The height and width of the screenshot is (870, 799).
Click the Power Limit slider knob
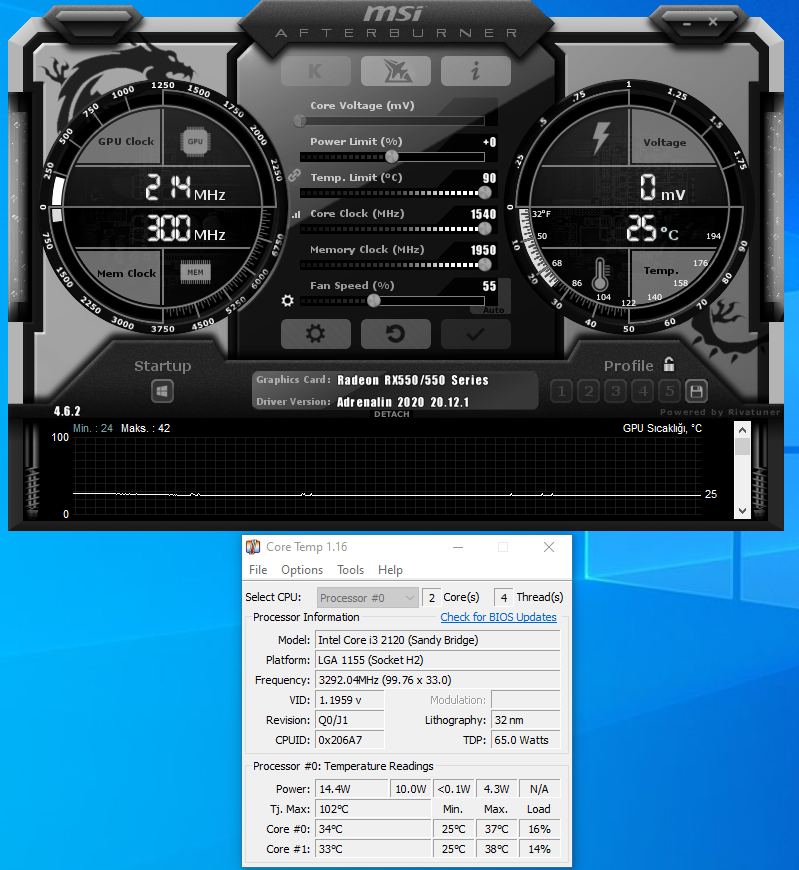(x=392, y=157)
